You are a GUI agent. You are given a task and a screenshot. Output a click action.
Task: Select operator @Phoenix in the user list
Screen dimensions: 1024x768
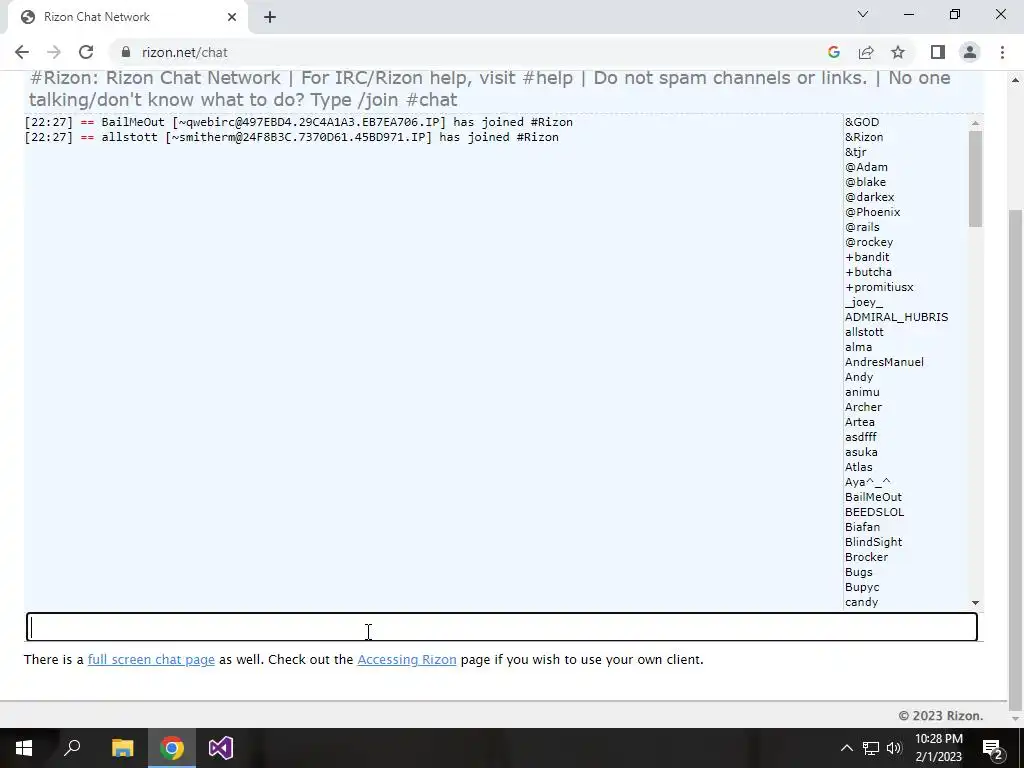pos(872,212)
